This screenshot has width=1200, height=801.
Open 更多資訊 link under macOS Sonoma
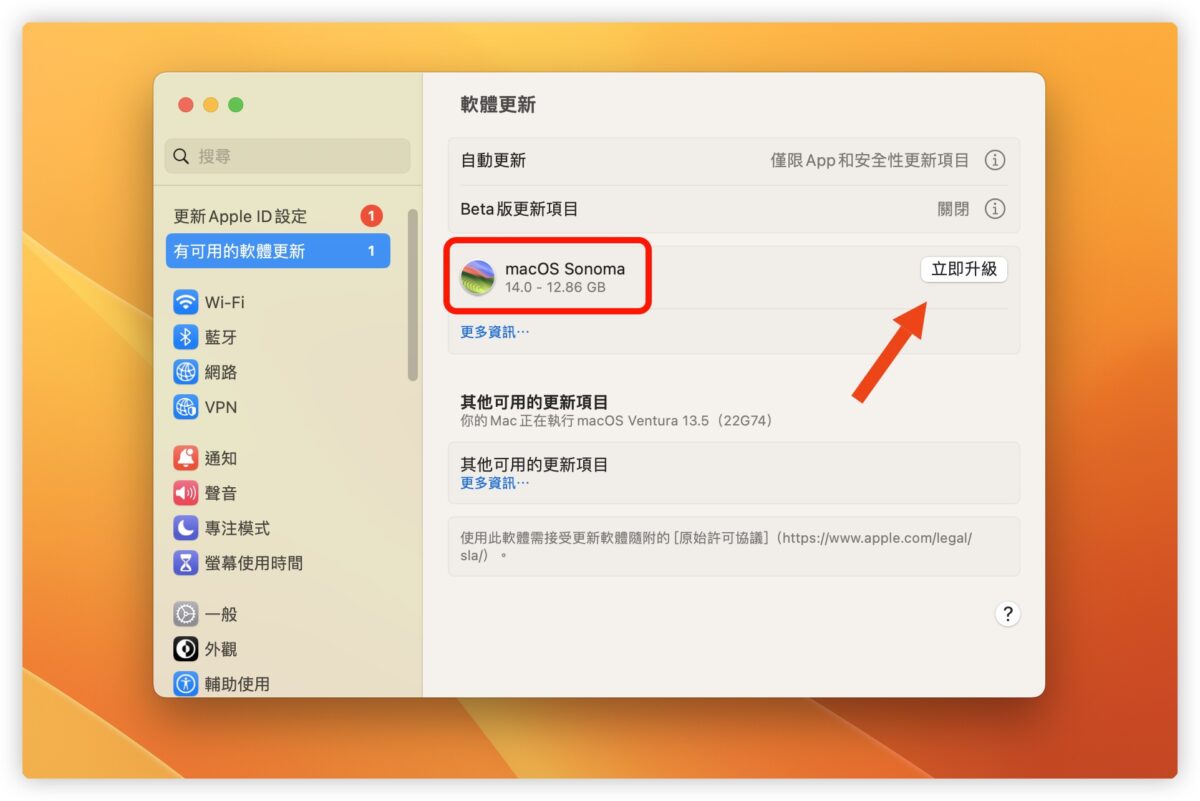click(x=494, y=332)
